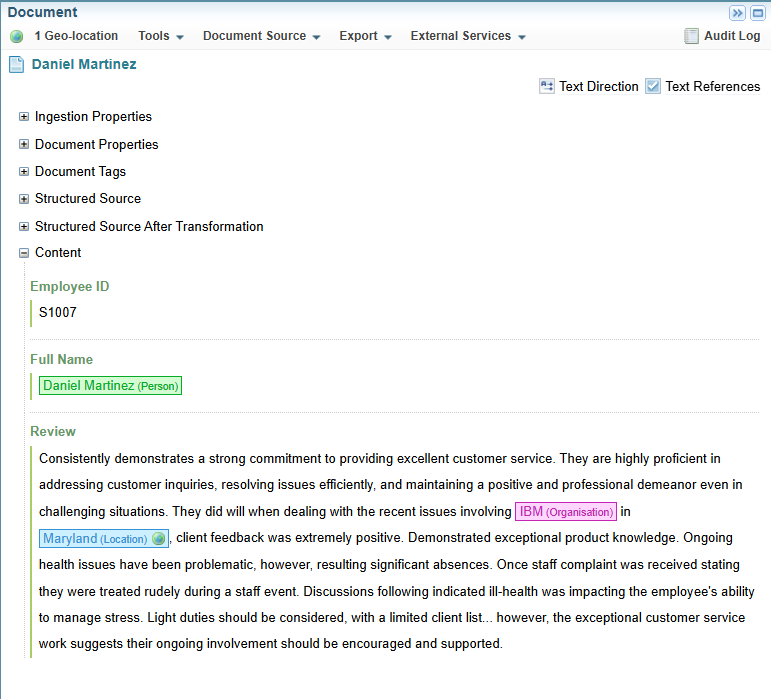Expand Ingestion Properties section
Image resolution: width=771 pixels, height=699 pixels.
24,117
